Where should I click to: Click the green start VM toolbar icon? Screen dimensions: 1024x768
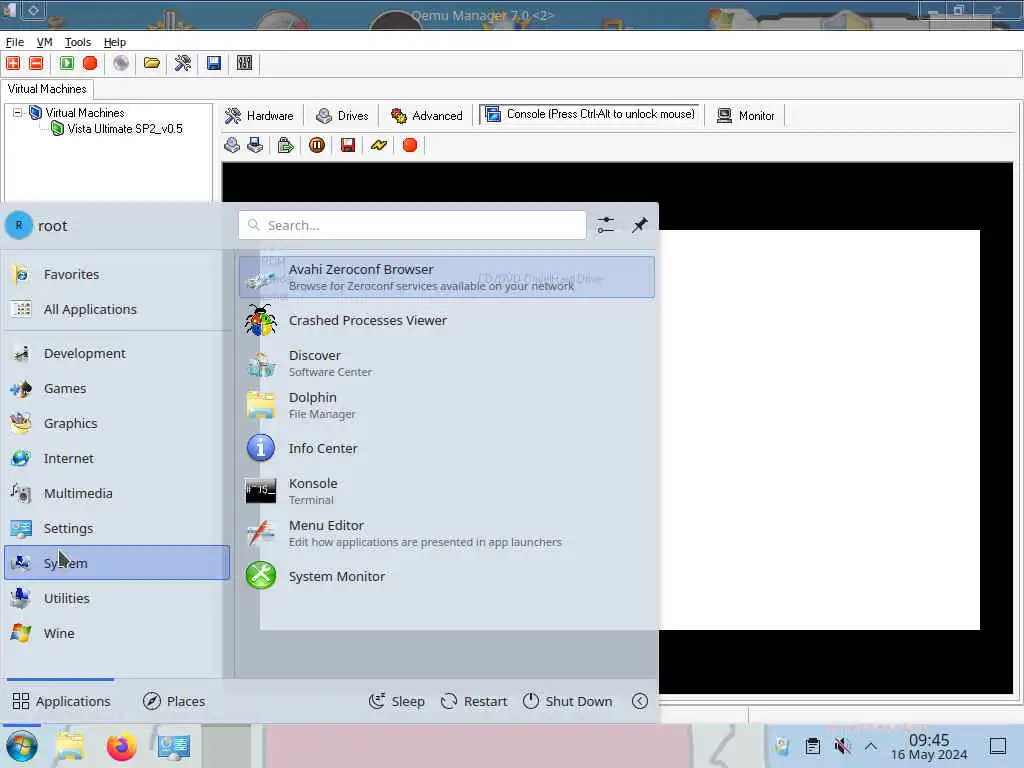(x=67, y=63)
